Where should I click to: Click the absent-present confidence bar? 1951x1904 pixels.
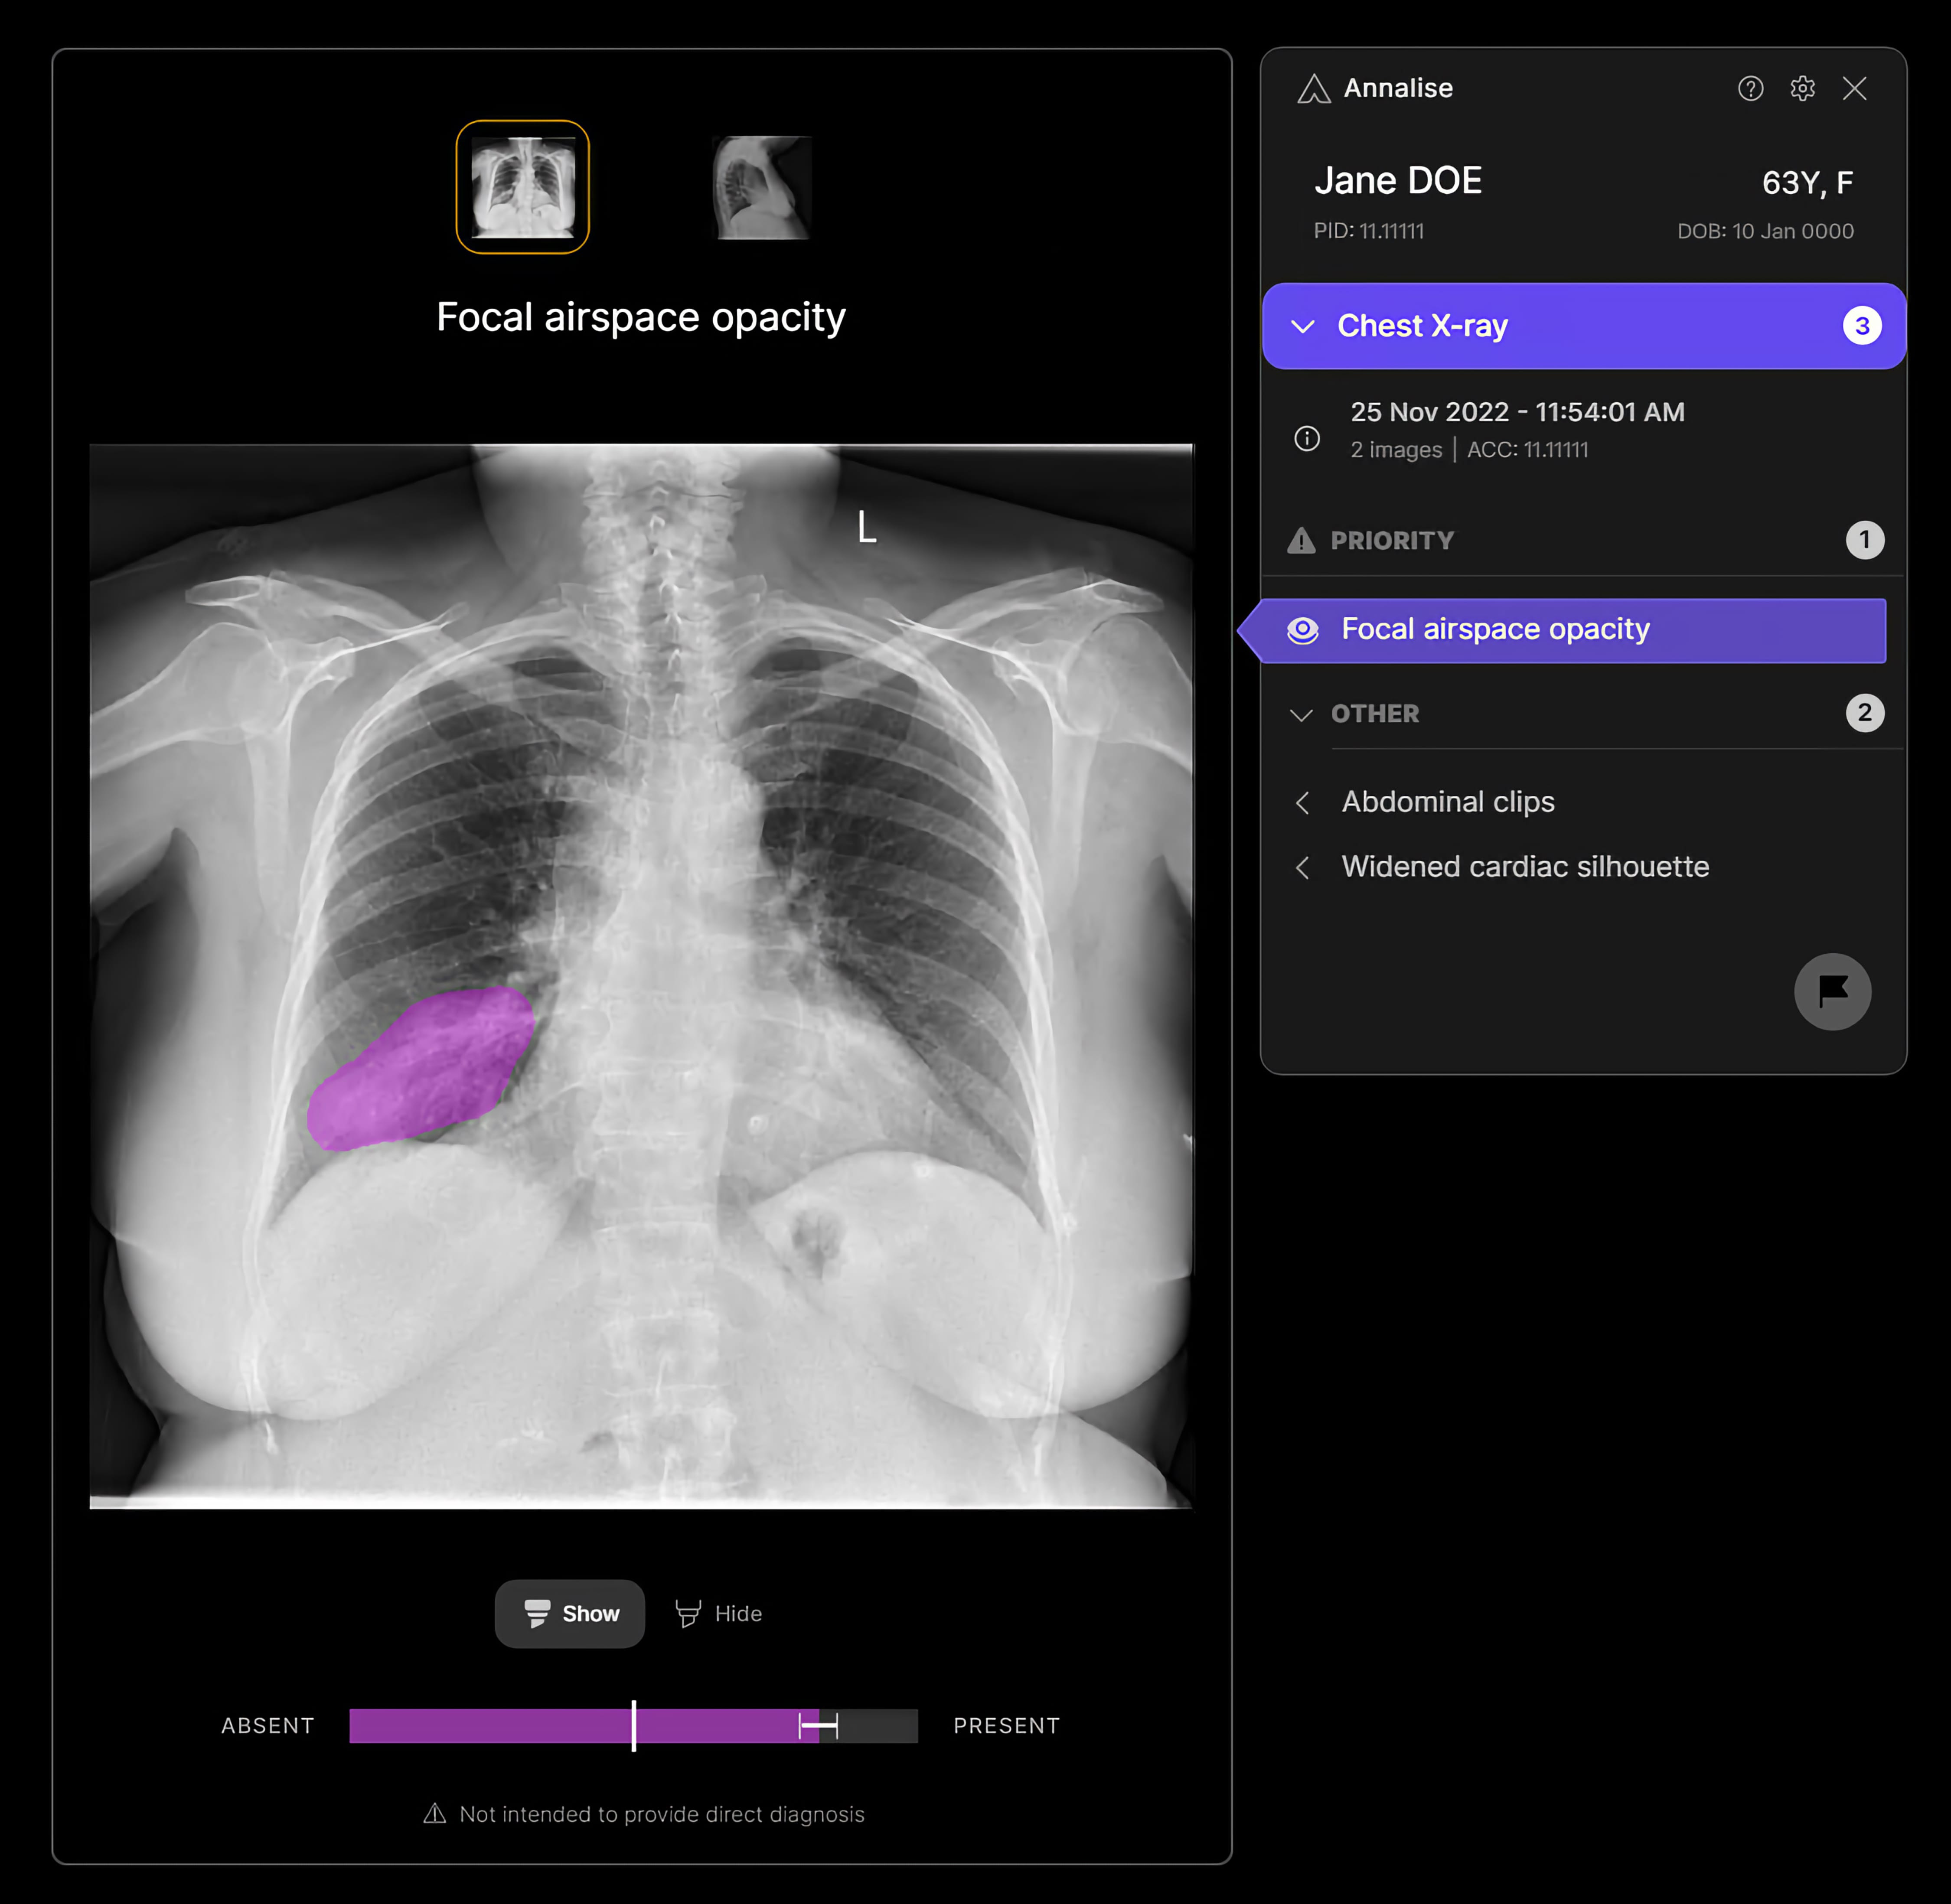pos(633,1725)
